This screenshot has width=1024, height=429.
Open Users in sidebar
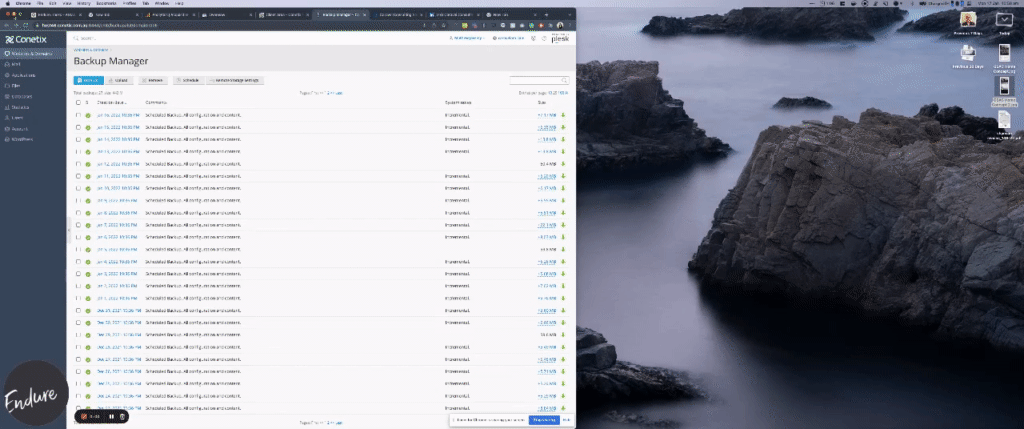coord(33,118)
